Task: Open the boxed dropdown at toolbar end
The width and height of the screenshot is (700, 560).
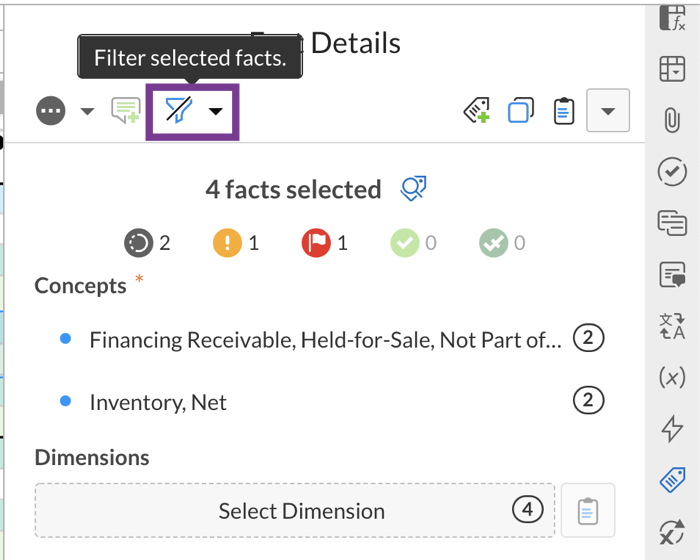Action: click(x=608, y=110)
